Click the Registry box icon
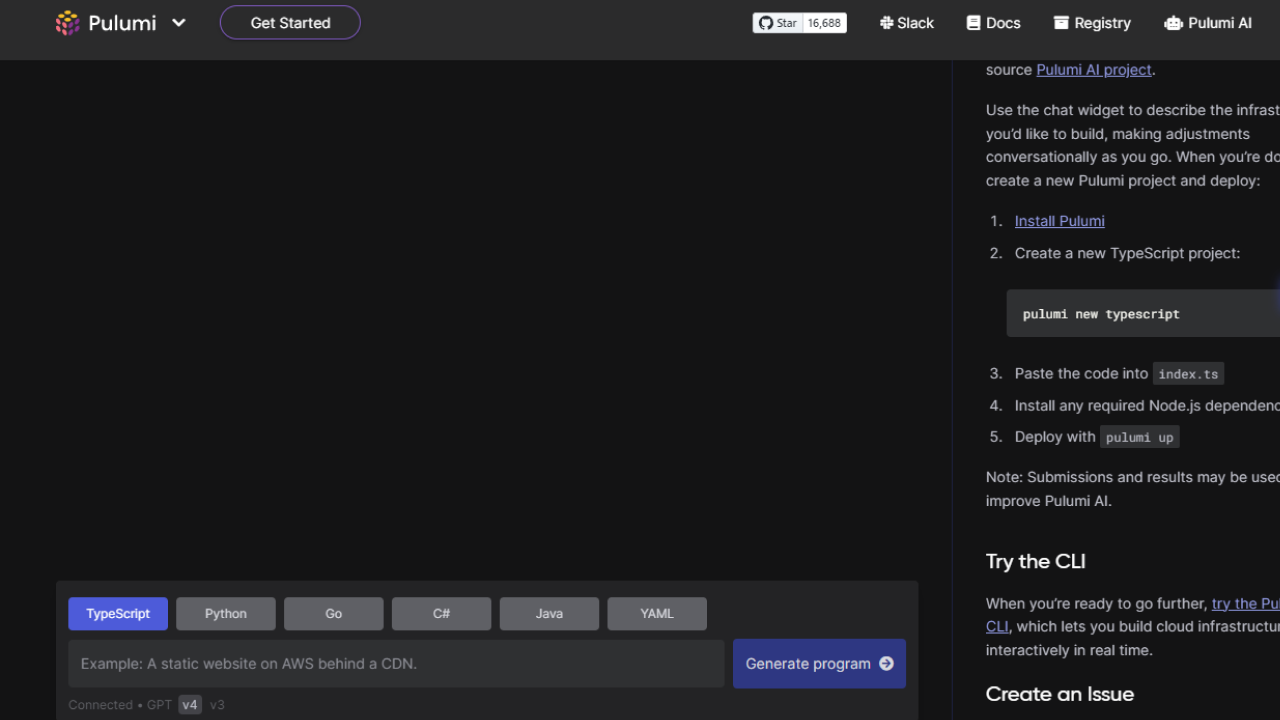 [x=1061, y=23]
